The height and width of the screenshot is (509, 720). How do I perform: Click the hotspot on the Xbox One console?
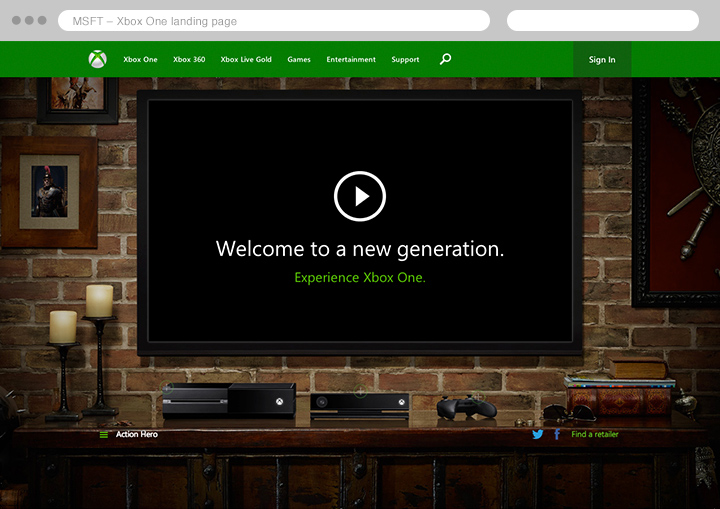pyautogui.click(x=168, y=387)
